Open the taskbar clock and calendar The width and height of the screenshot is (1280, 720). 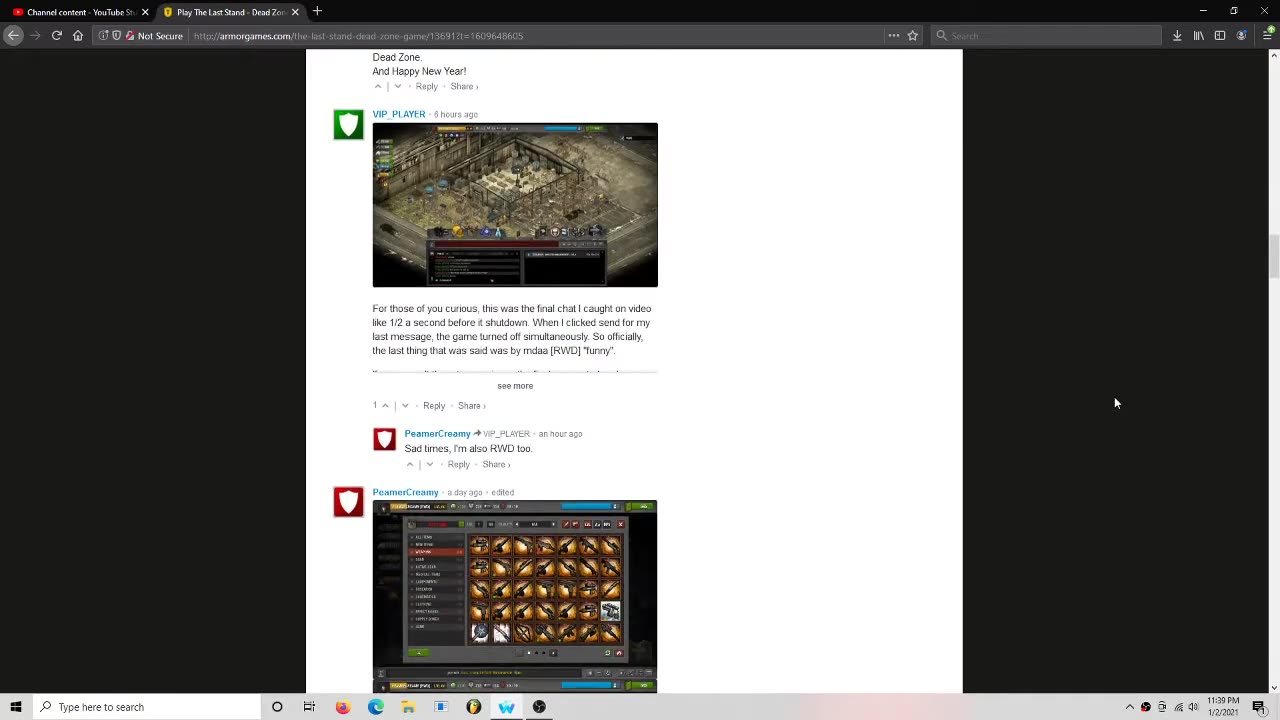(1224, 707)
